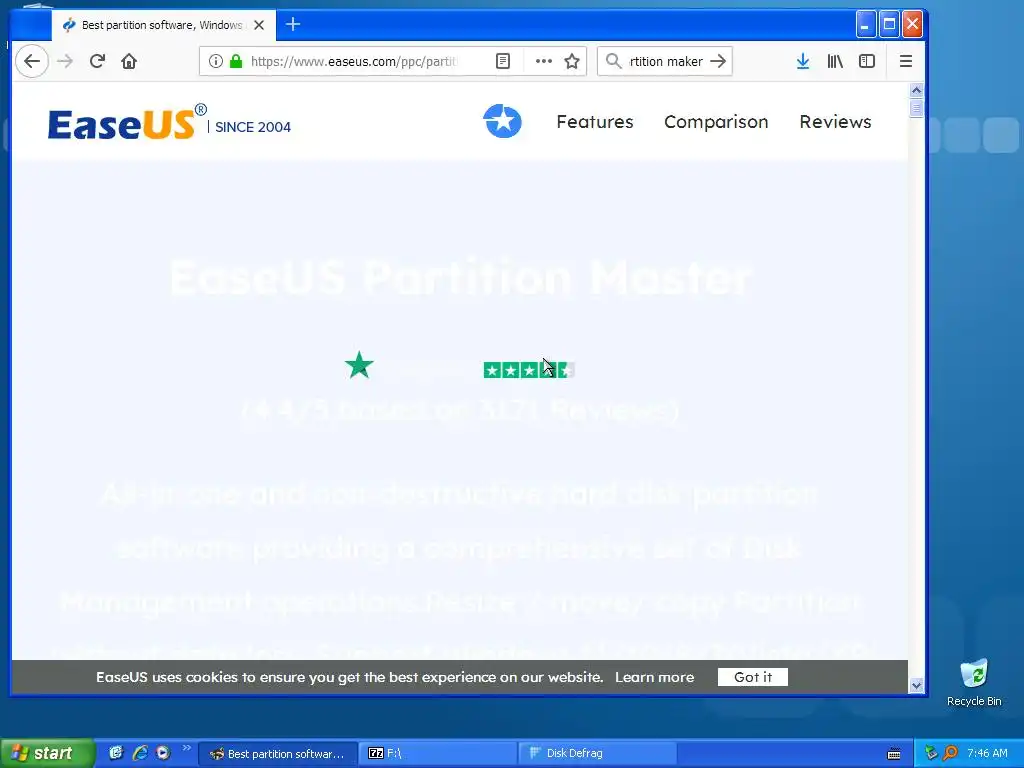Viewport: 1024px width, 768px height.
Task: Click the Trustpilot star rating bar
Action: click(x=529, y=370)
